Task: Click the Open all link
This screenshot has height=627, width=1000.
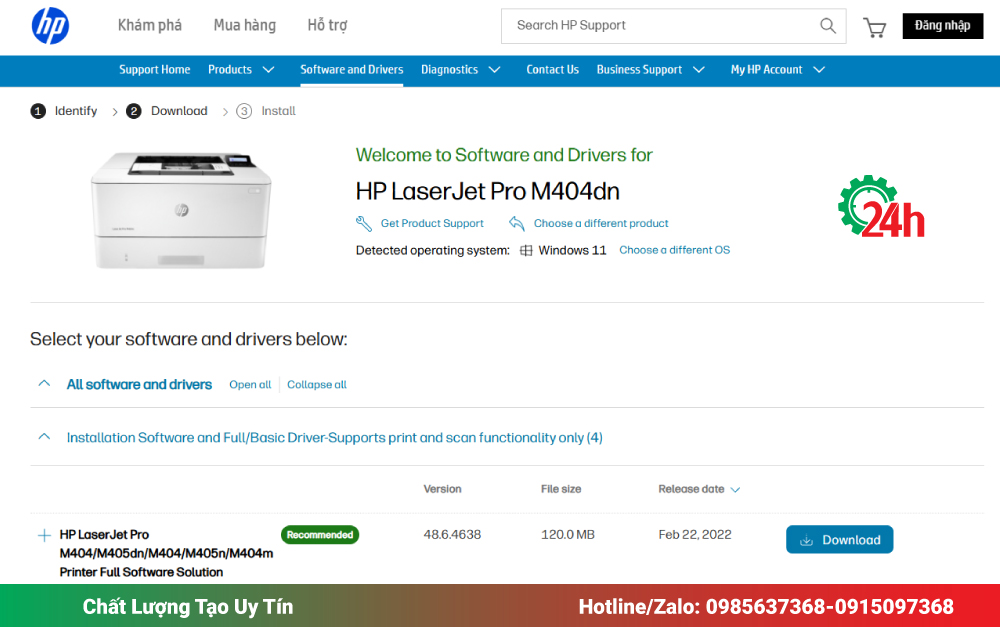Action: pyautogui.click(x=250, y=385)
